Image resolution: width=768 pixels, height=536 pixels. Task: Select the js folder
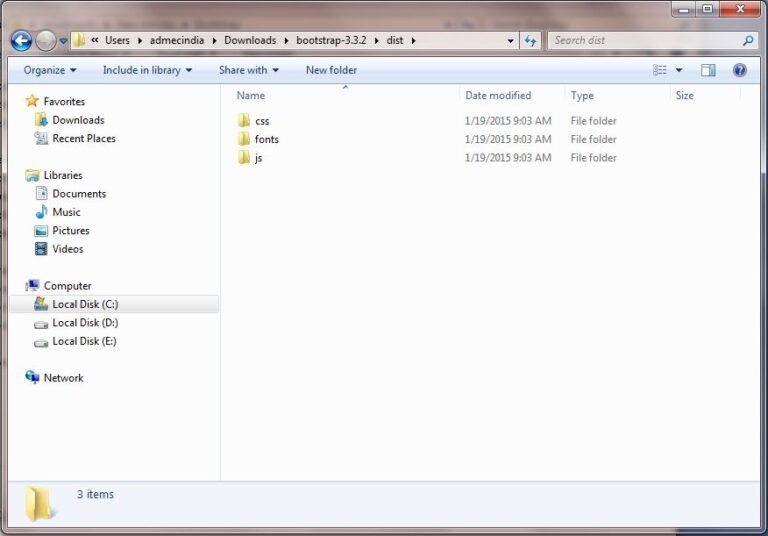[x=258, y=158]
